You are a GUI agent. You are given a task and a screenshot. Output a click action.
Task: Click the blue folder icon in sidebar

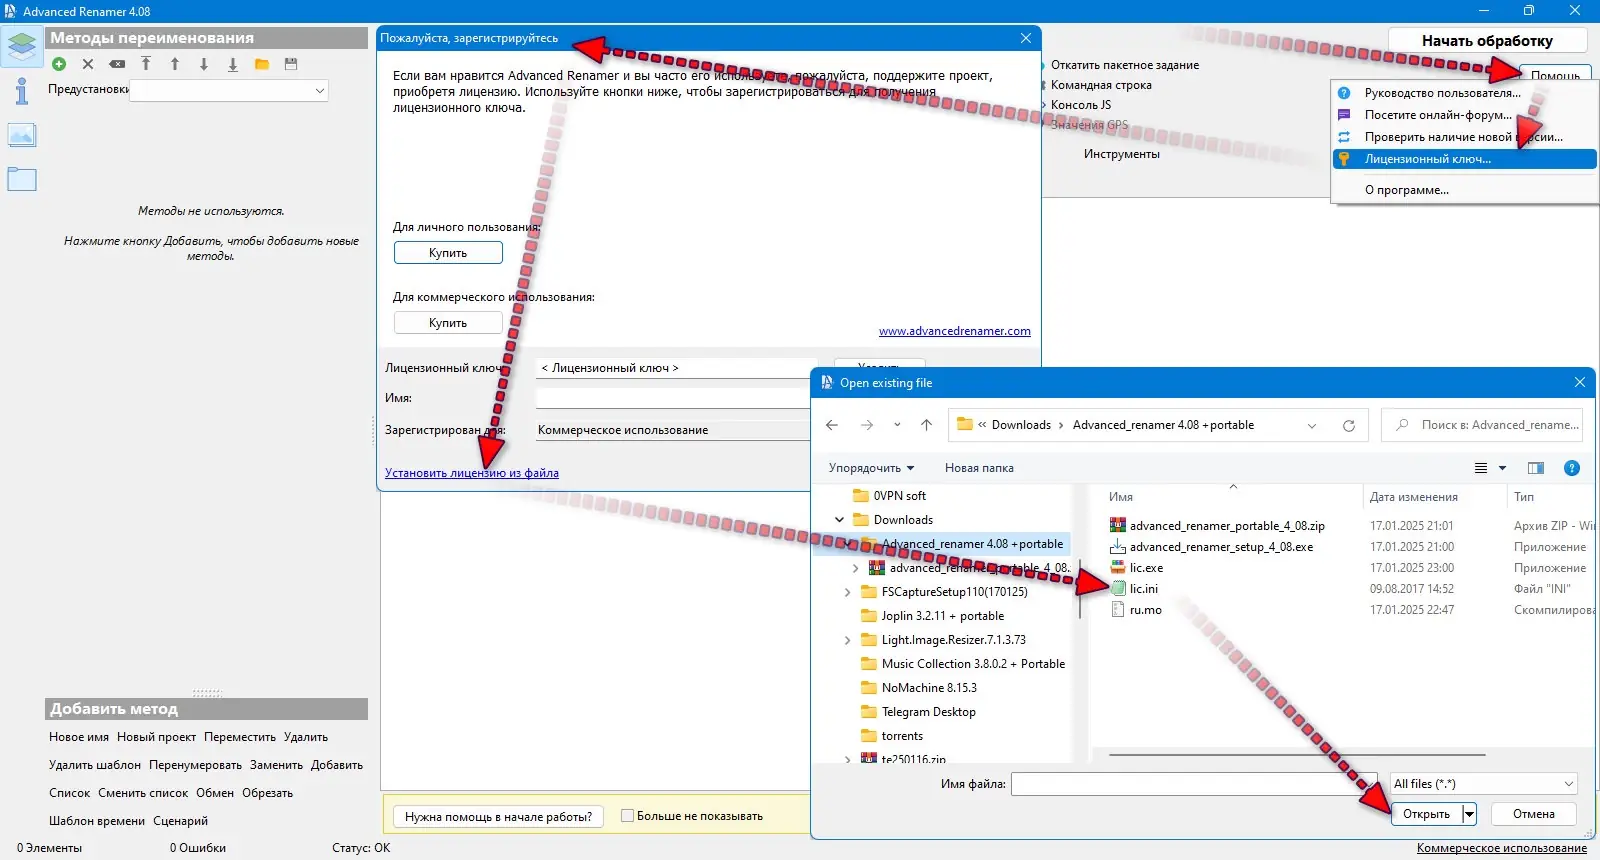pyautogui.click(x=22, y=179)
